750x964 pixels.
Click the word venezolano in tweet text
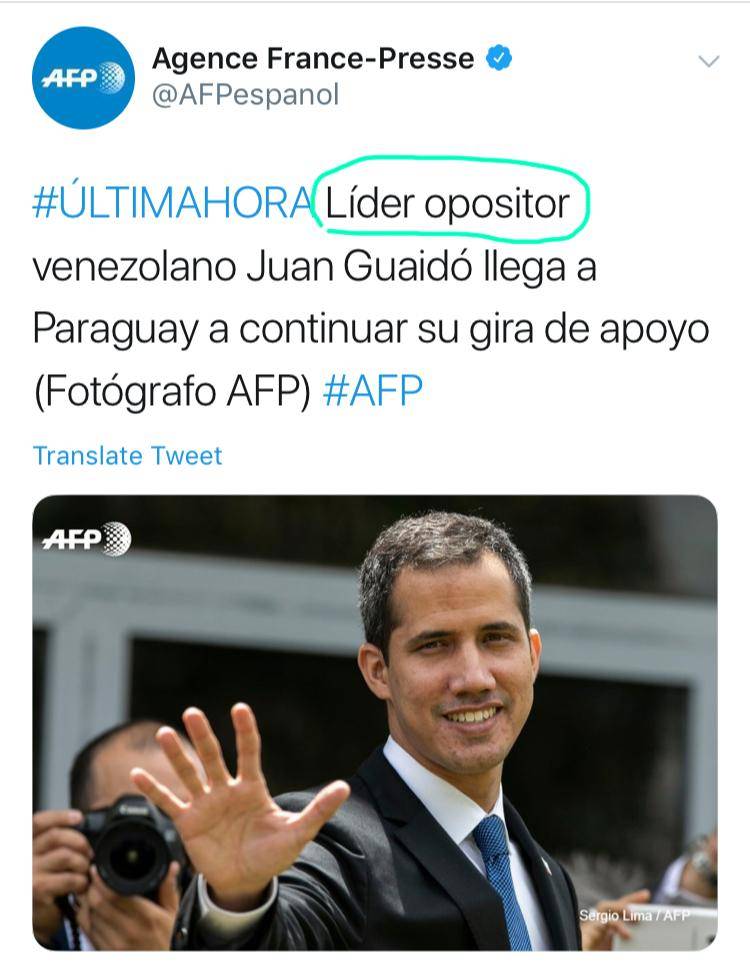(135, 267)
